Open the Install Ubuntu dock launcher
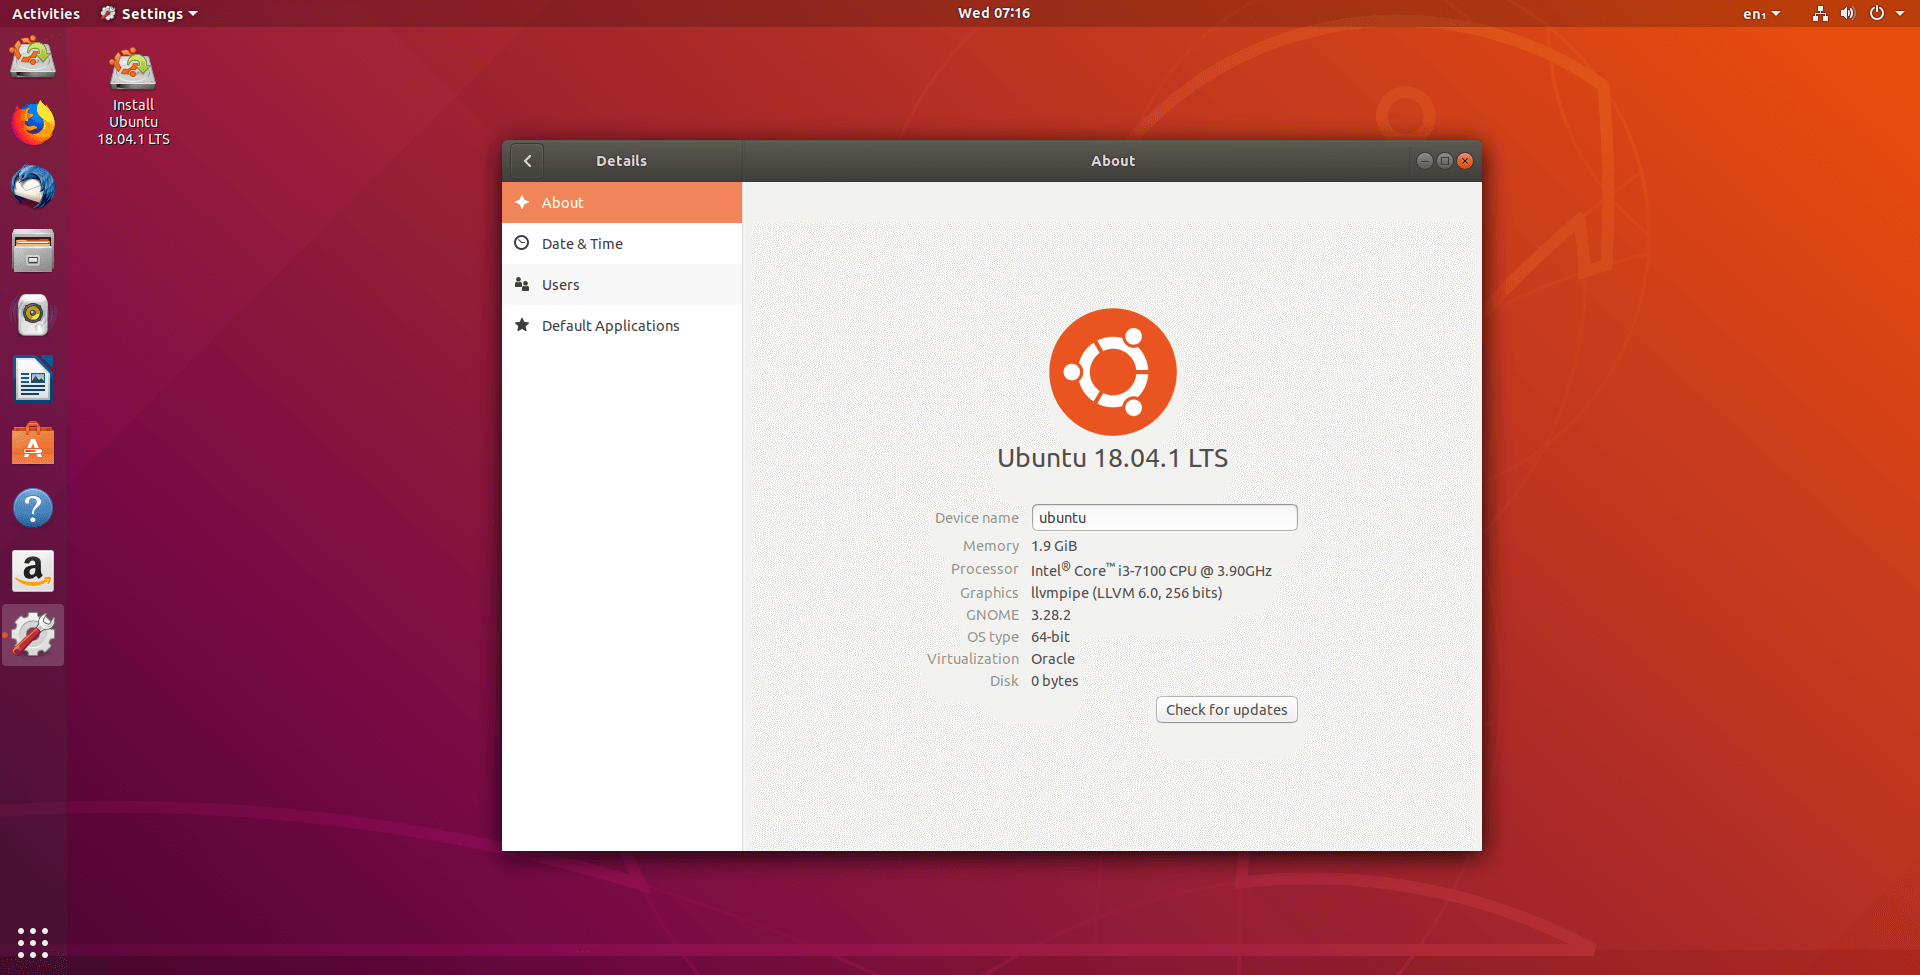 (33, 58)
